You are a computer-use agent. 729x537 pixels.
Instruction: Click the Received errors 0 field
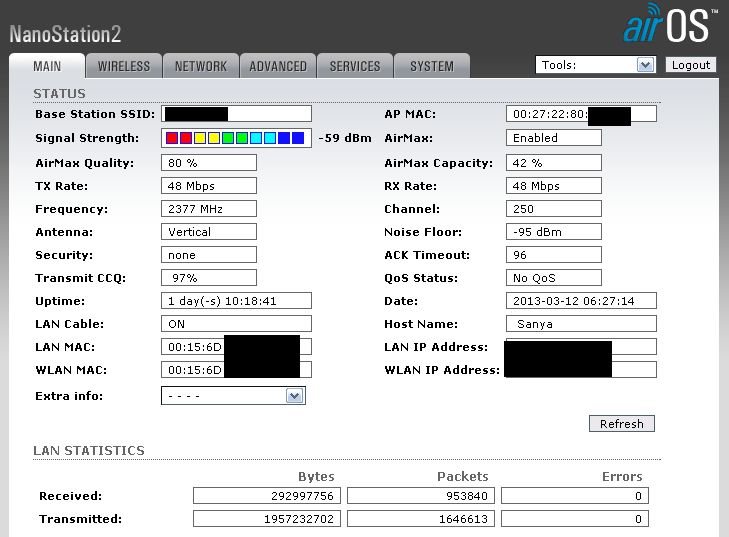pyautogui.click(x=575, y=496)
